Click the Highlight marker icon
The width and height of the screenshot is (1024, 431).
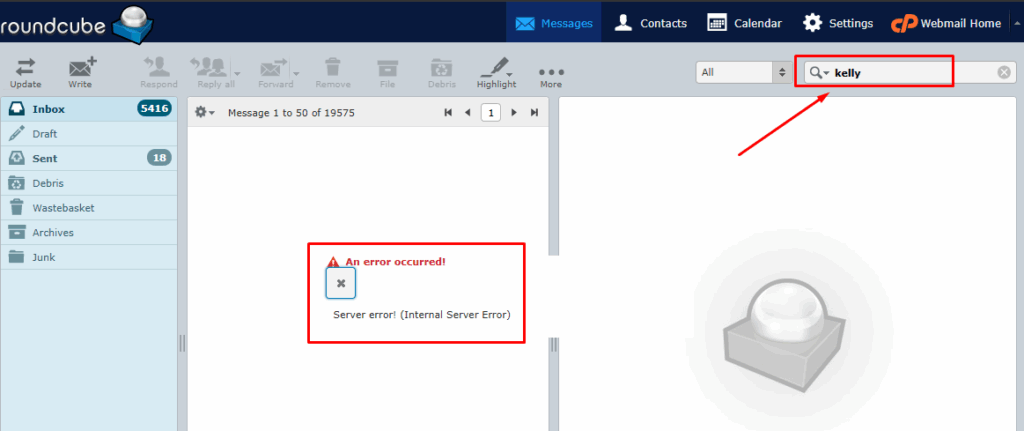[x=494, y=67]
